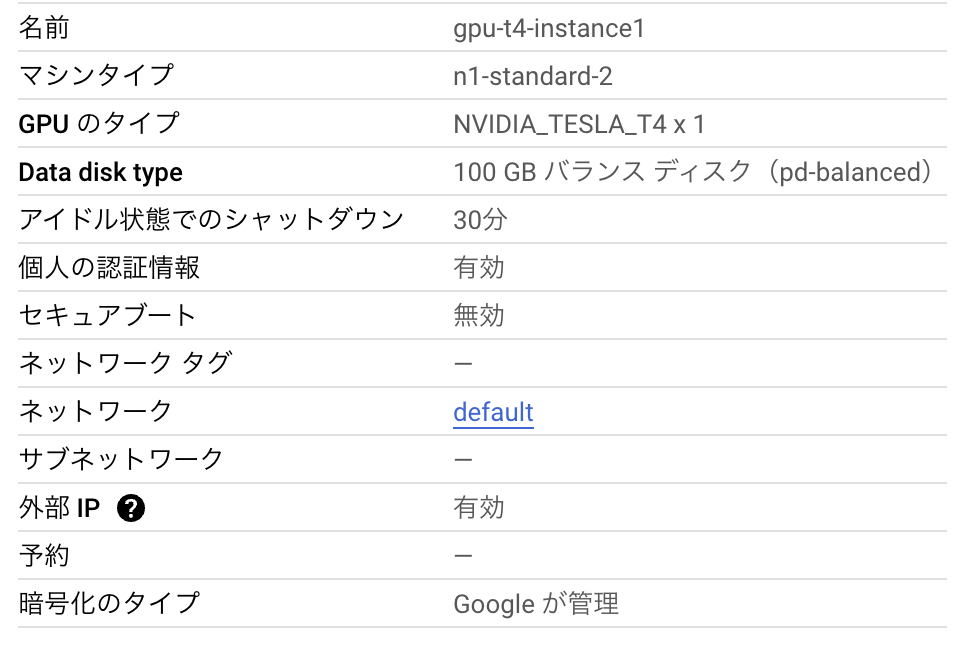The image size is (958, 650).
Task: Click the 個人の認証情報 有効 status
Action: point(478,268)
